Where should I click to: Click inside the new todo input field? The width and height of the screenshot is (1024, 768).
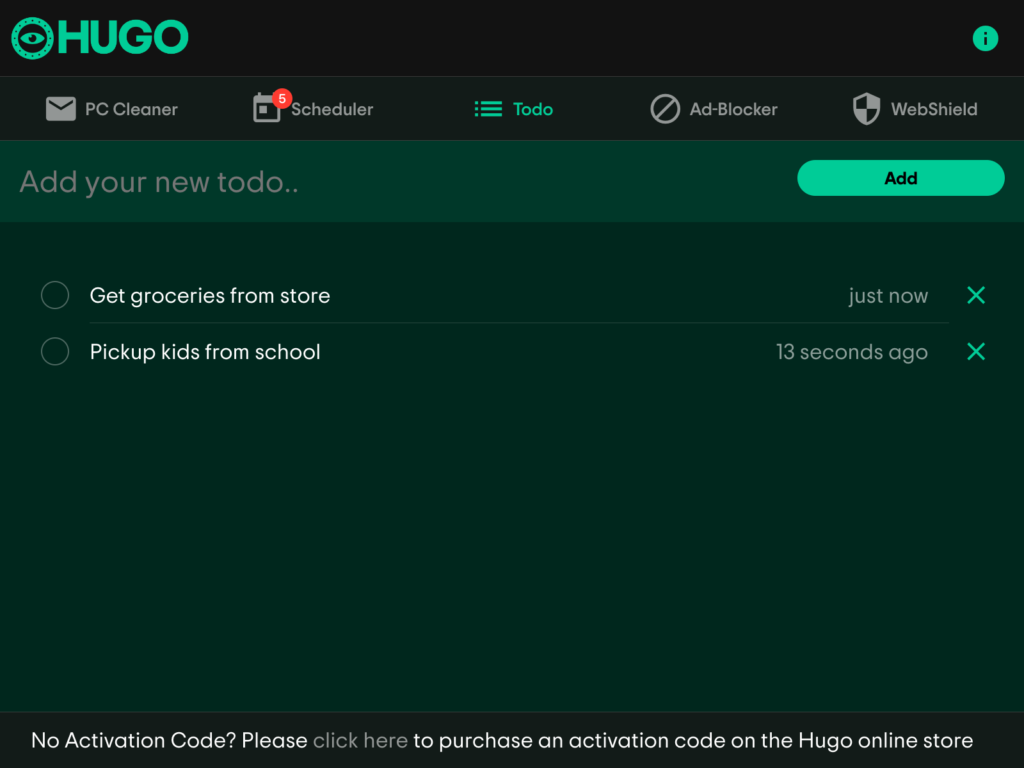pos(300,181)
